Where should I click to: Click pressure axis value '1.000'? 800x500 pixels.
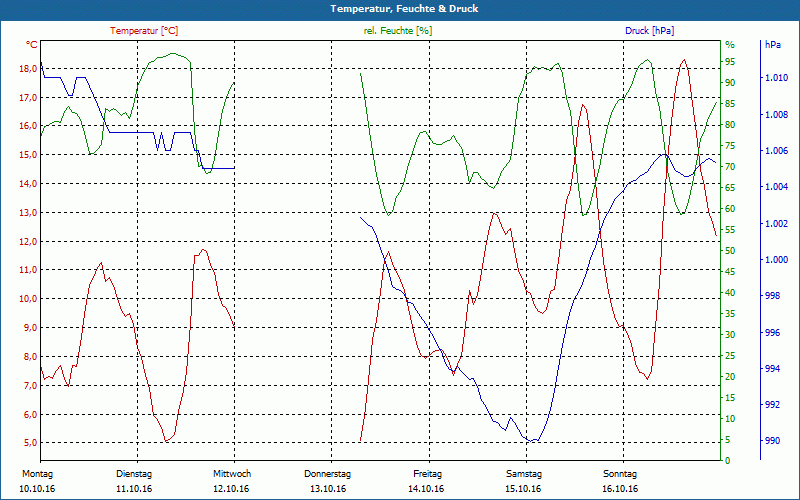click(x=777, y=260)
